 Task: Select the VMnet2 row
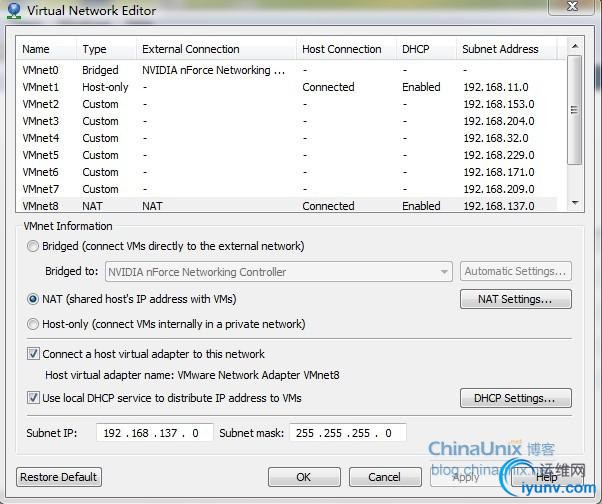(286, 104)
